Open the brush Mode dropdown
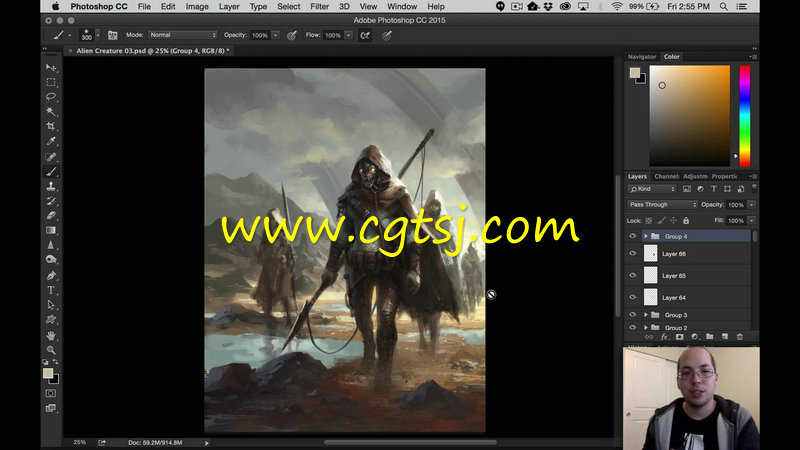 coord(183,35)
